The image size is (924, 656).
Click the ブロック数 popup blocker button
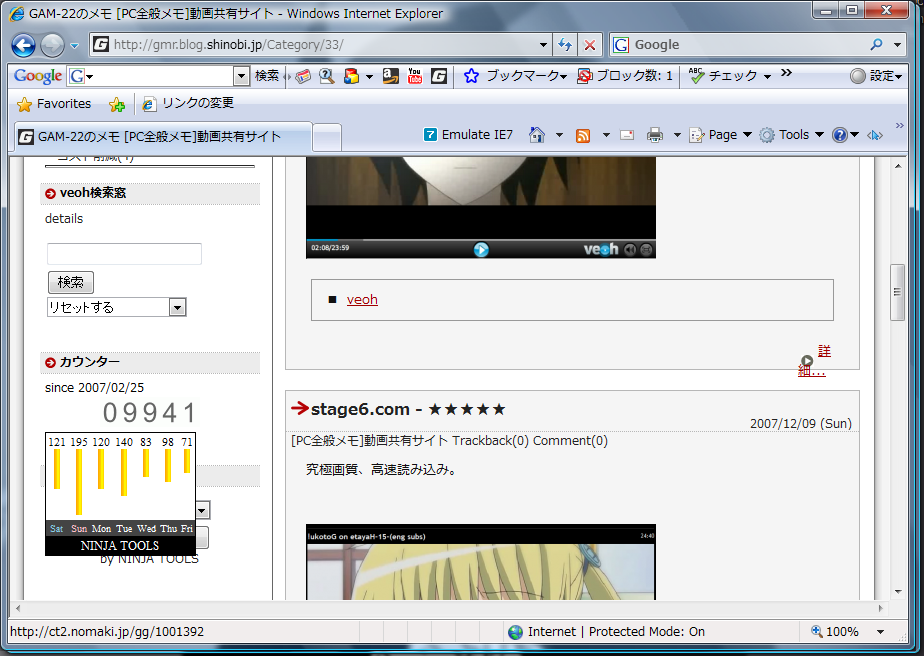pyautogui.click(x=625, y=75)
